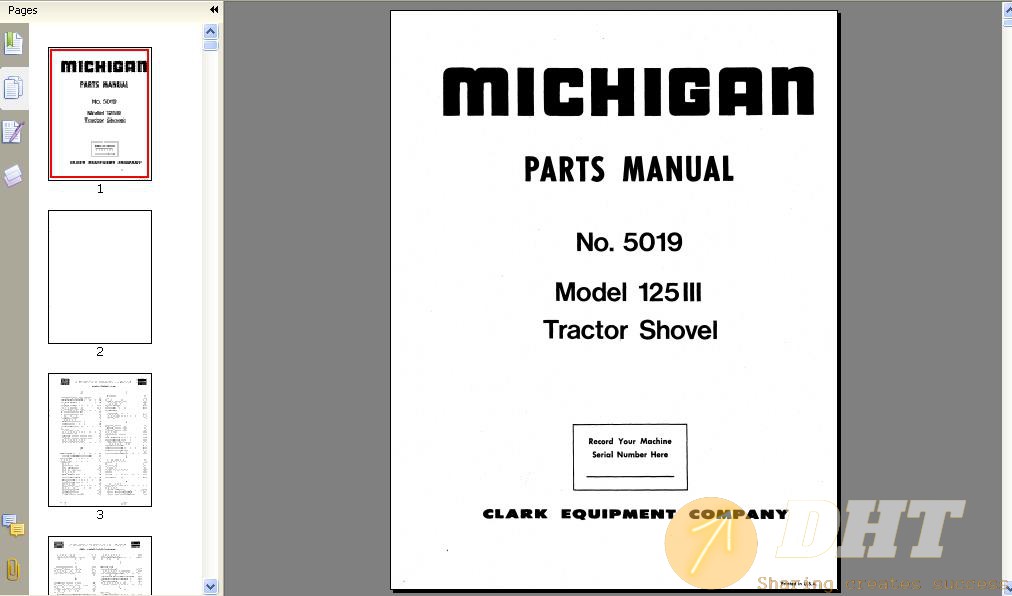This screenshot has height=596, width=1012.
Task: Select page 1 thumbnail
Action: pyautogui.click(x=100, y=114)
